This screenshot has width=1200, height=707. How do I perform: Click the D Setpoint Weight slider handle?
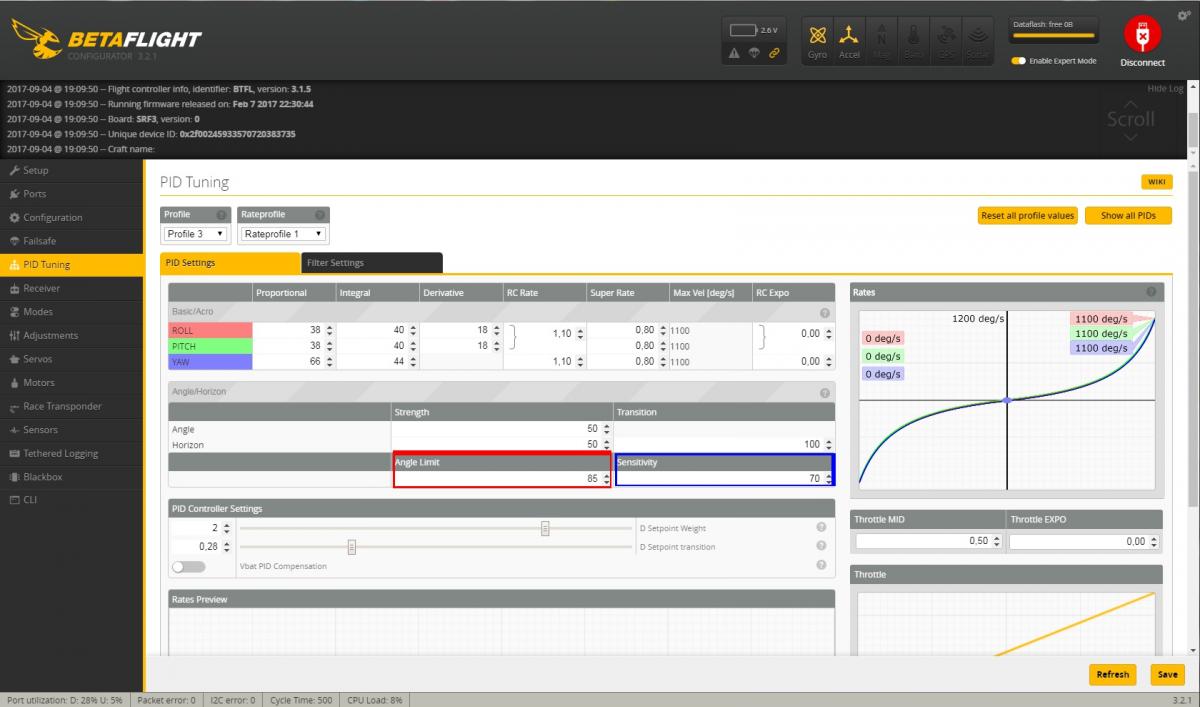(545, 528)
